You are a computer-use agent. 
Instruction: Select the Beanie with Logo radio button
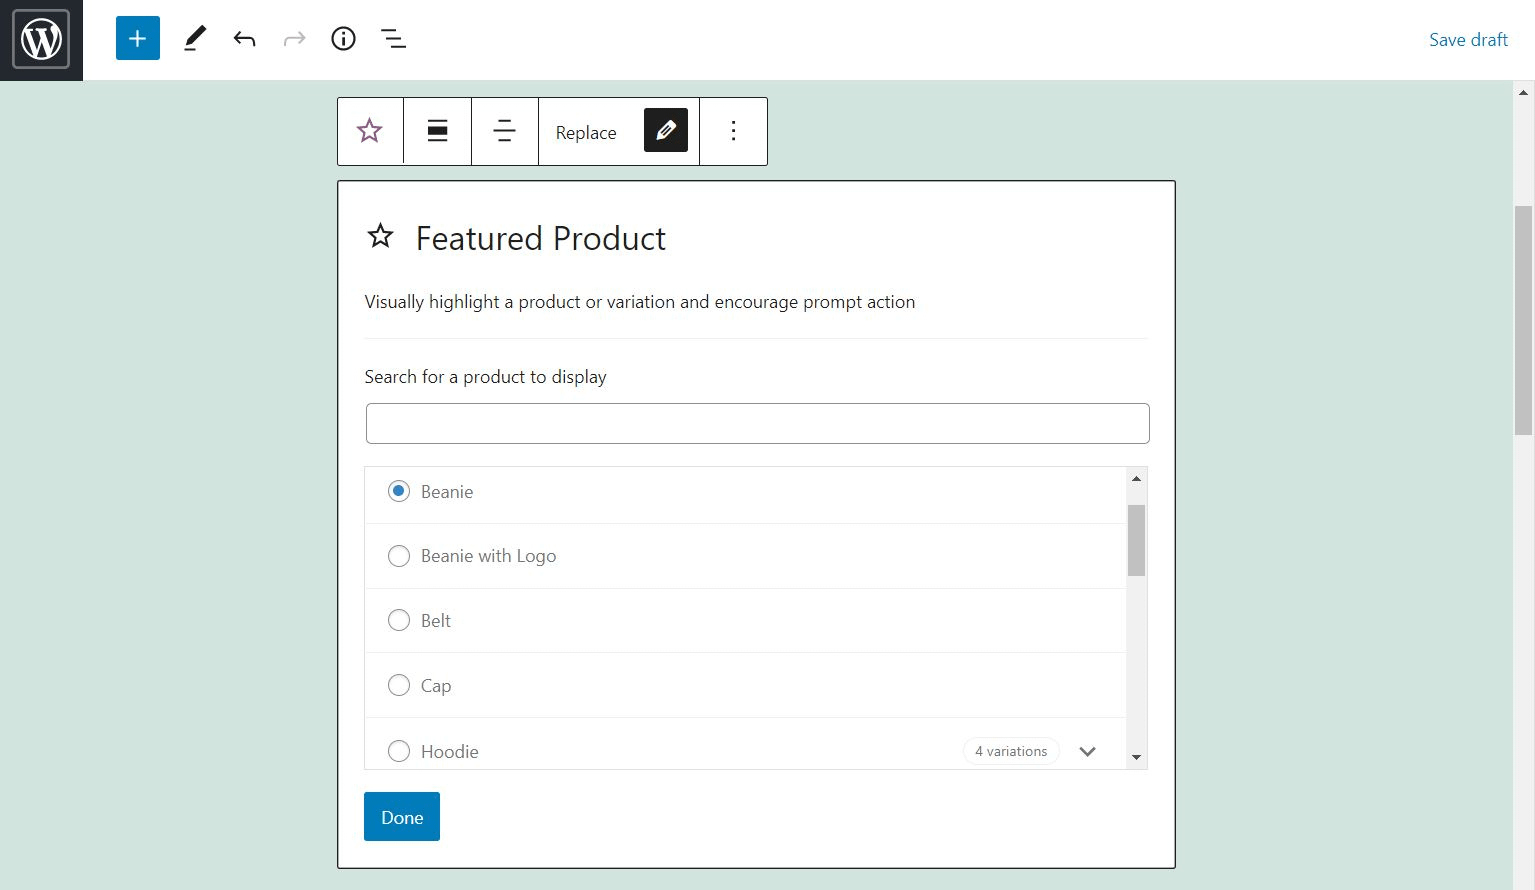pos(399,556)
